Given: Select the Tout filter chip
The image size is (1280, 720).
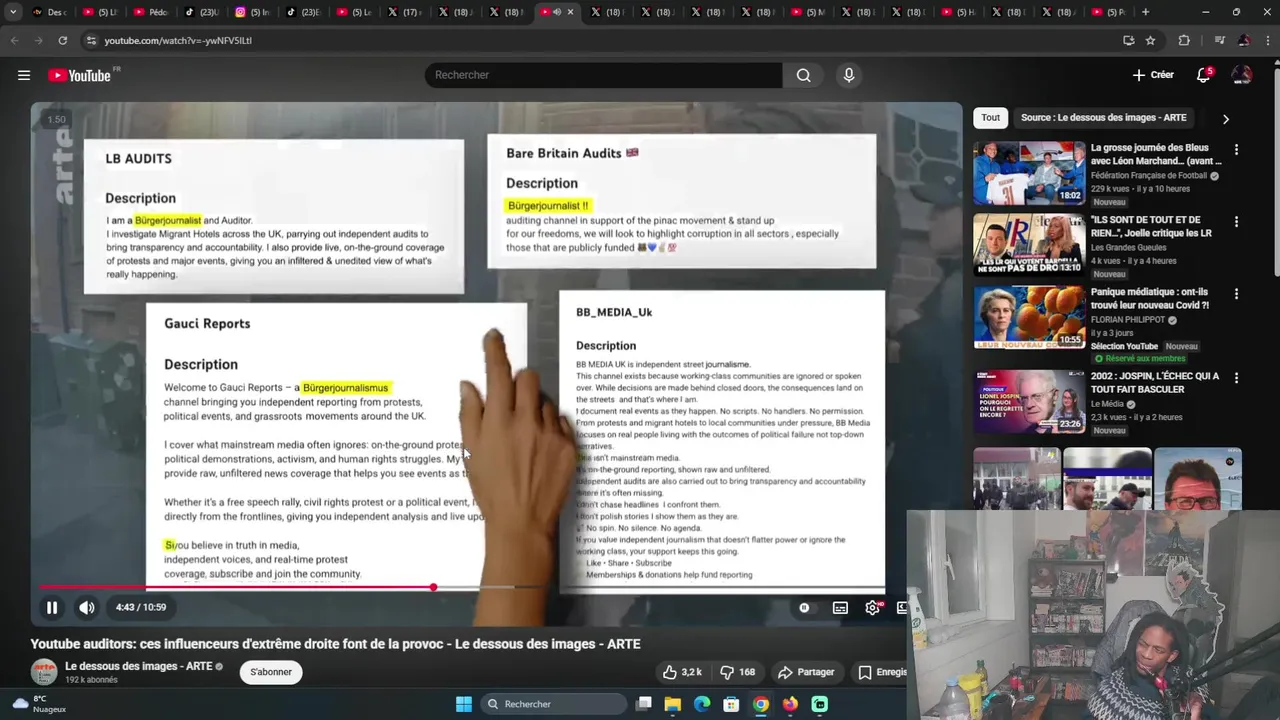Looking at the screenshot, I should coord(990,118).
